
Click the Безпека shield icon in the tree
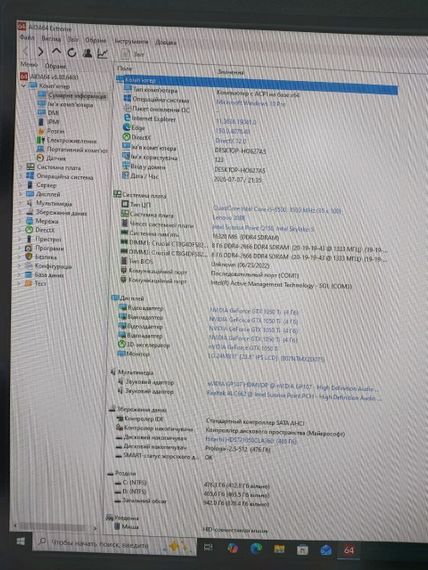[x=29, y=257]
